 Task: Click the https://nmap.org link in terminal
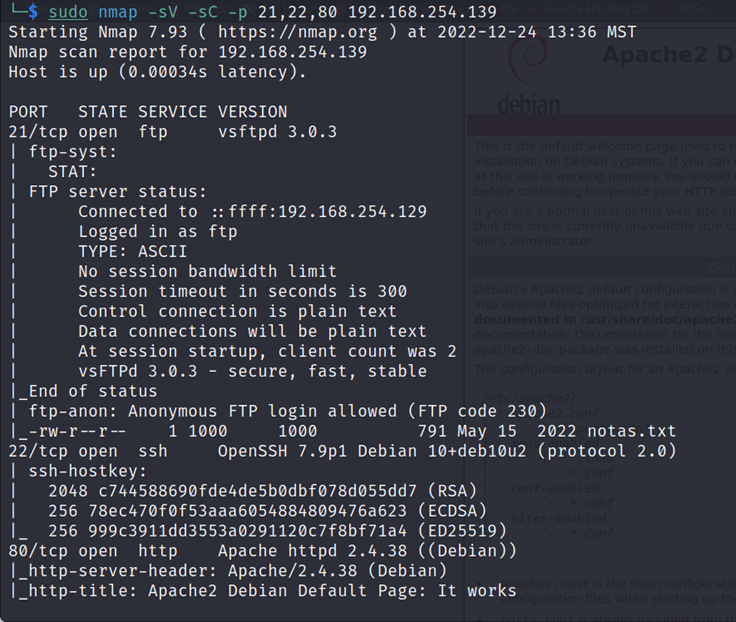(x=297, y=32)
